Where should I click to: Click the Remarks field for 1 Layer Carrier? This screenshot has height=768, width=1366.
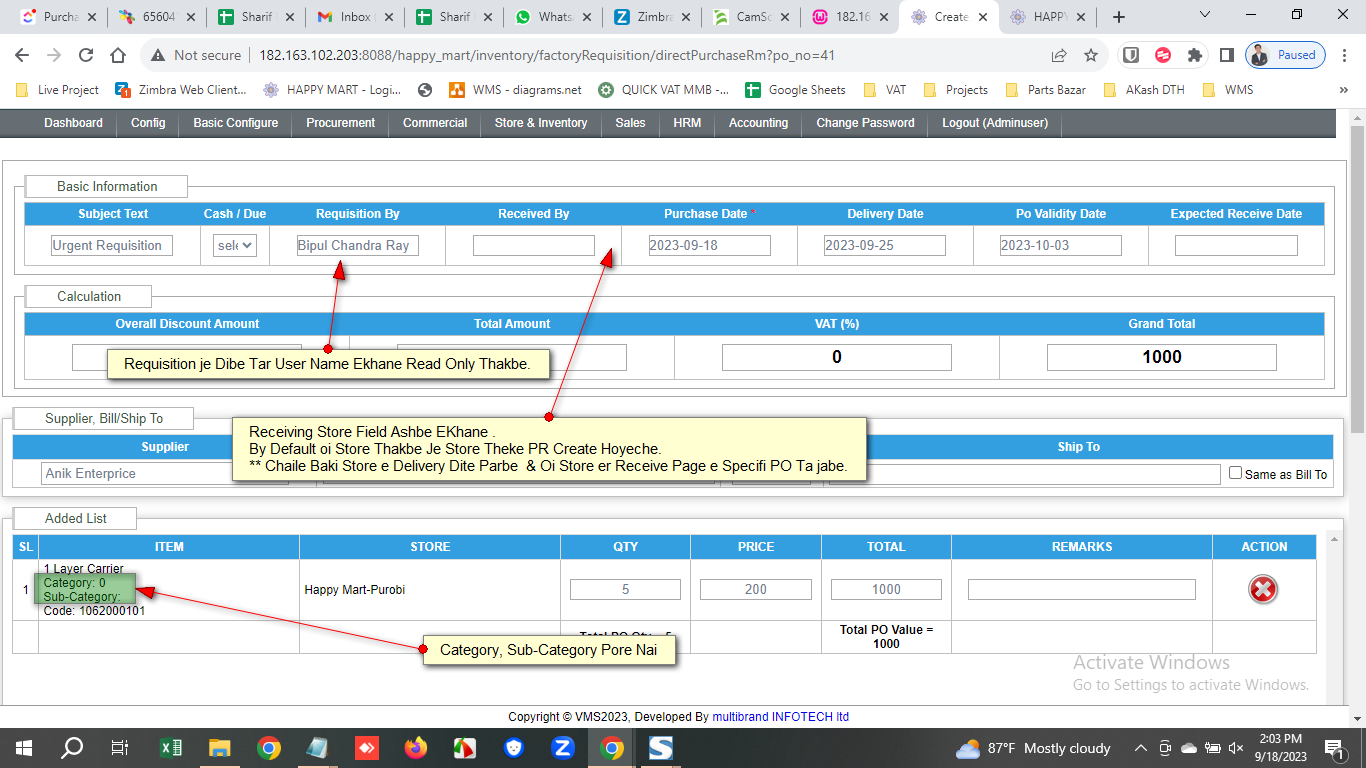coord(1081,590)
